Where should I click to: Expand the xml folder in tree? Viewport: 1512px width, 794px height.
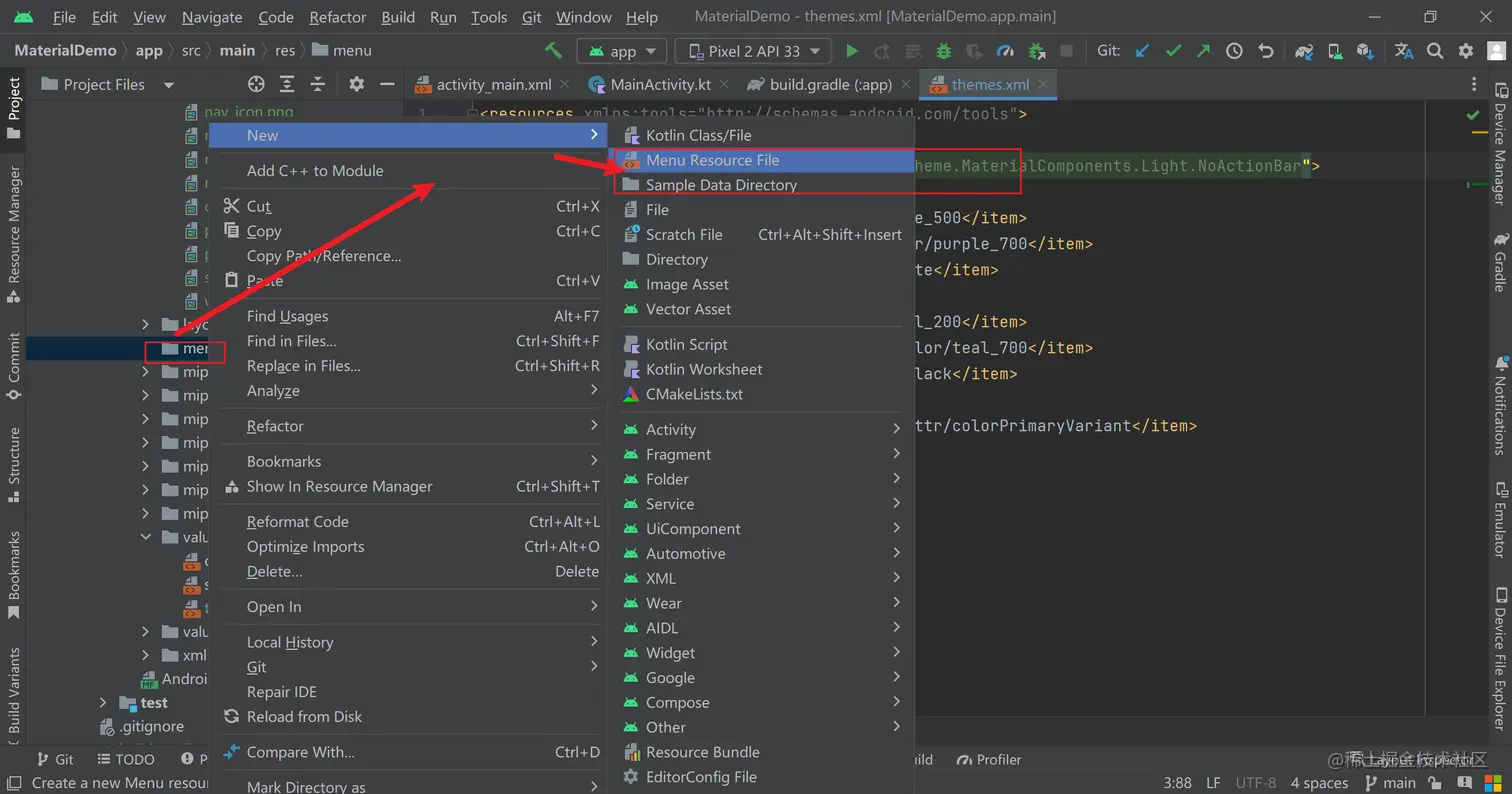[x=145, y=656]
